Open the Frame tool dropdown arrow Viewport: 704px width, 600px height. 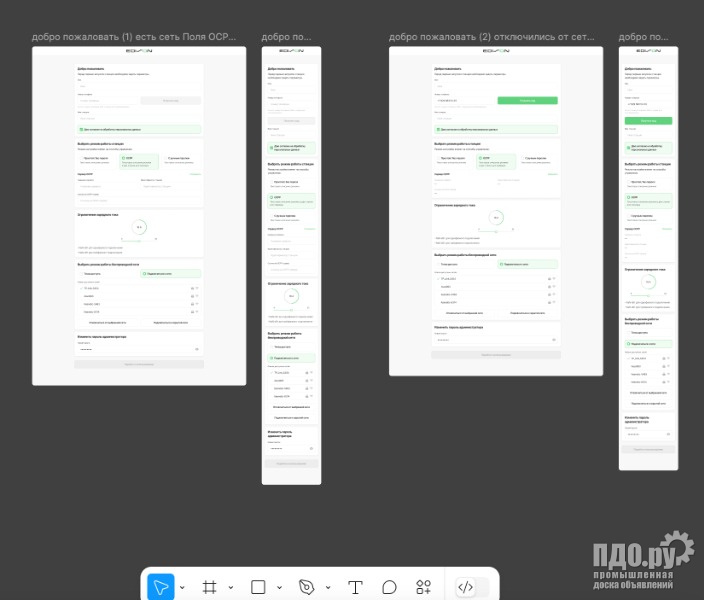click(230, 588)
